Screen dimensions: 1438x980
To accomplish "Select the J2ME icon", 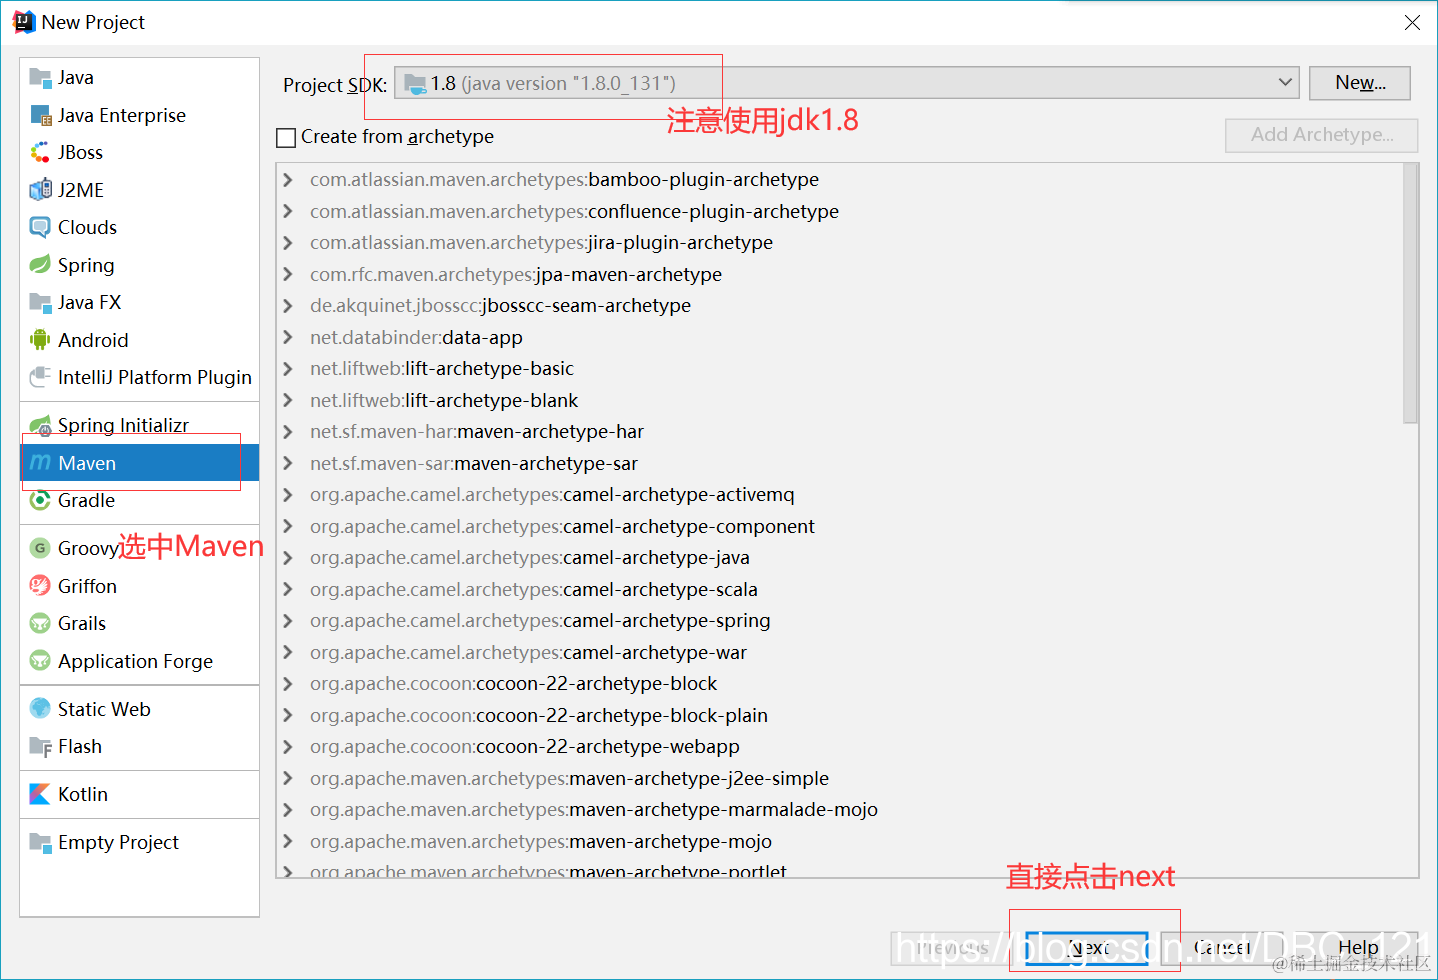I will (40, 190).
